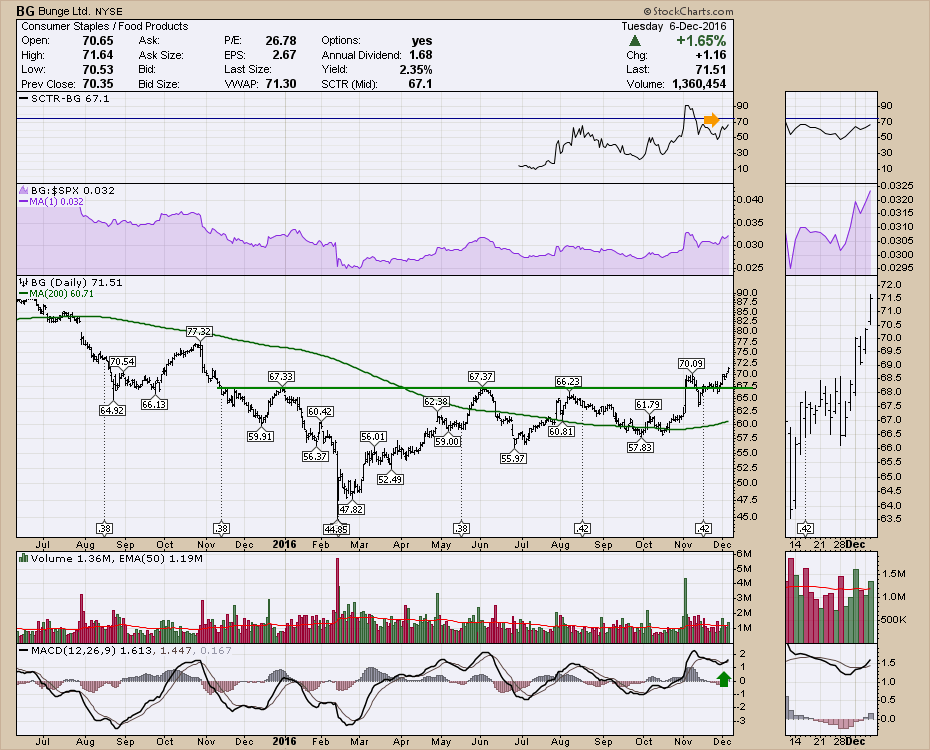Click the Chg value +1.16
Viewport: 930px width, 750px height.
[x=711, y=55]
